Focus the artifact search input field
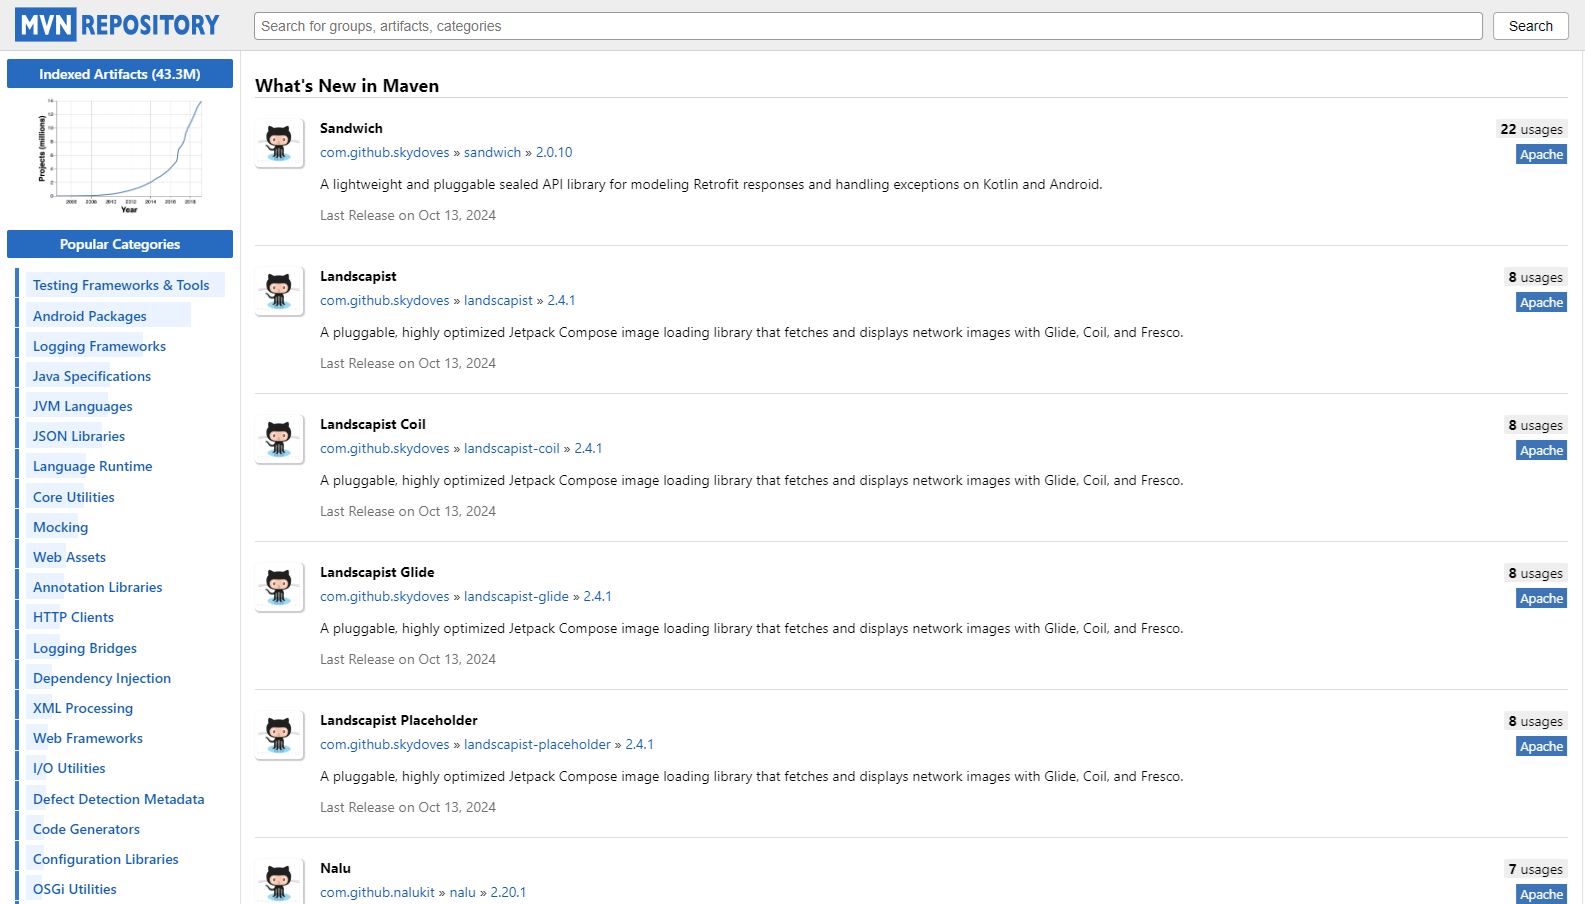This screenshot has height=904, width=1585. pos(868,26)
